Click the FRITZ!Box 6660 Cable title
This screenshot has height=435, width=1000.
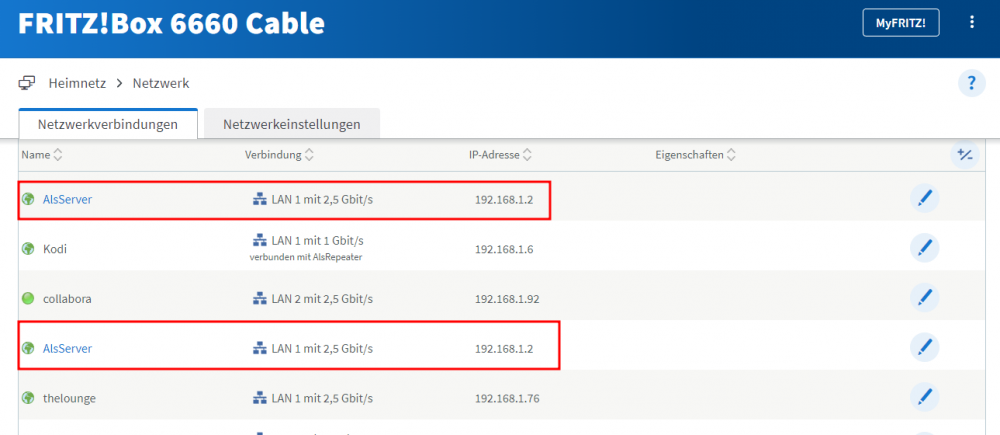pyautogui.click(x=172, y=24)
